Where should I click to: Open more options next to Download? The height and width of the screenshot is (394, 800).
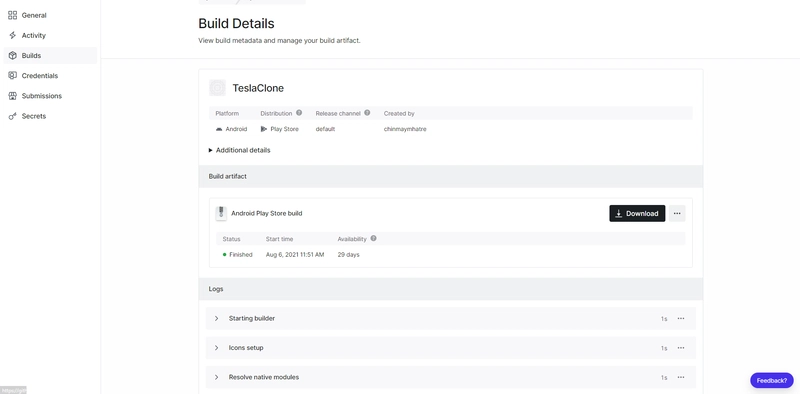point(677,213)
